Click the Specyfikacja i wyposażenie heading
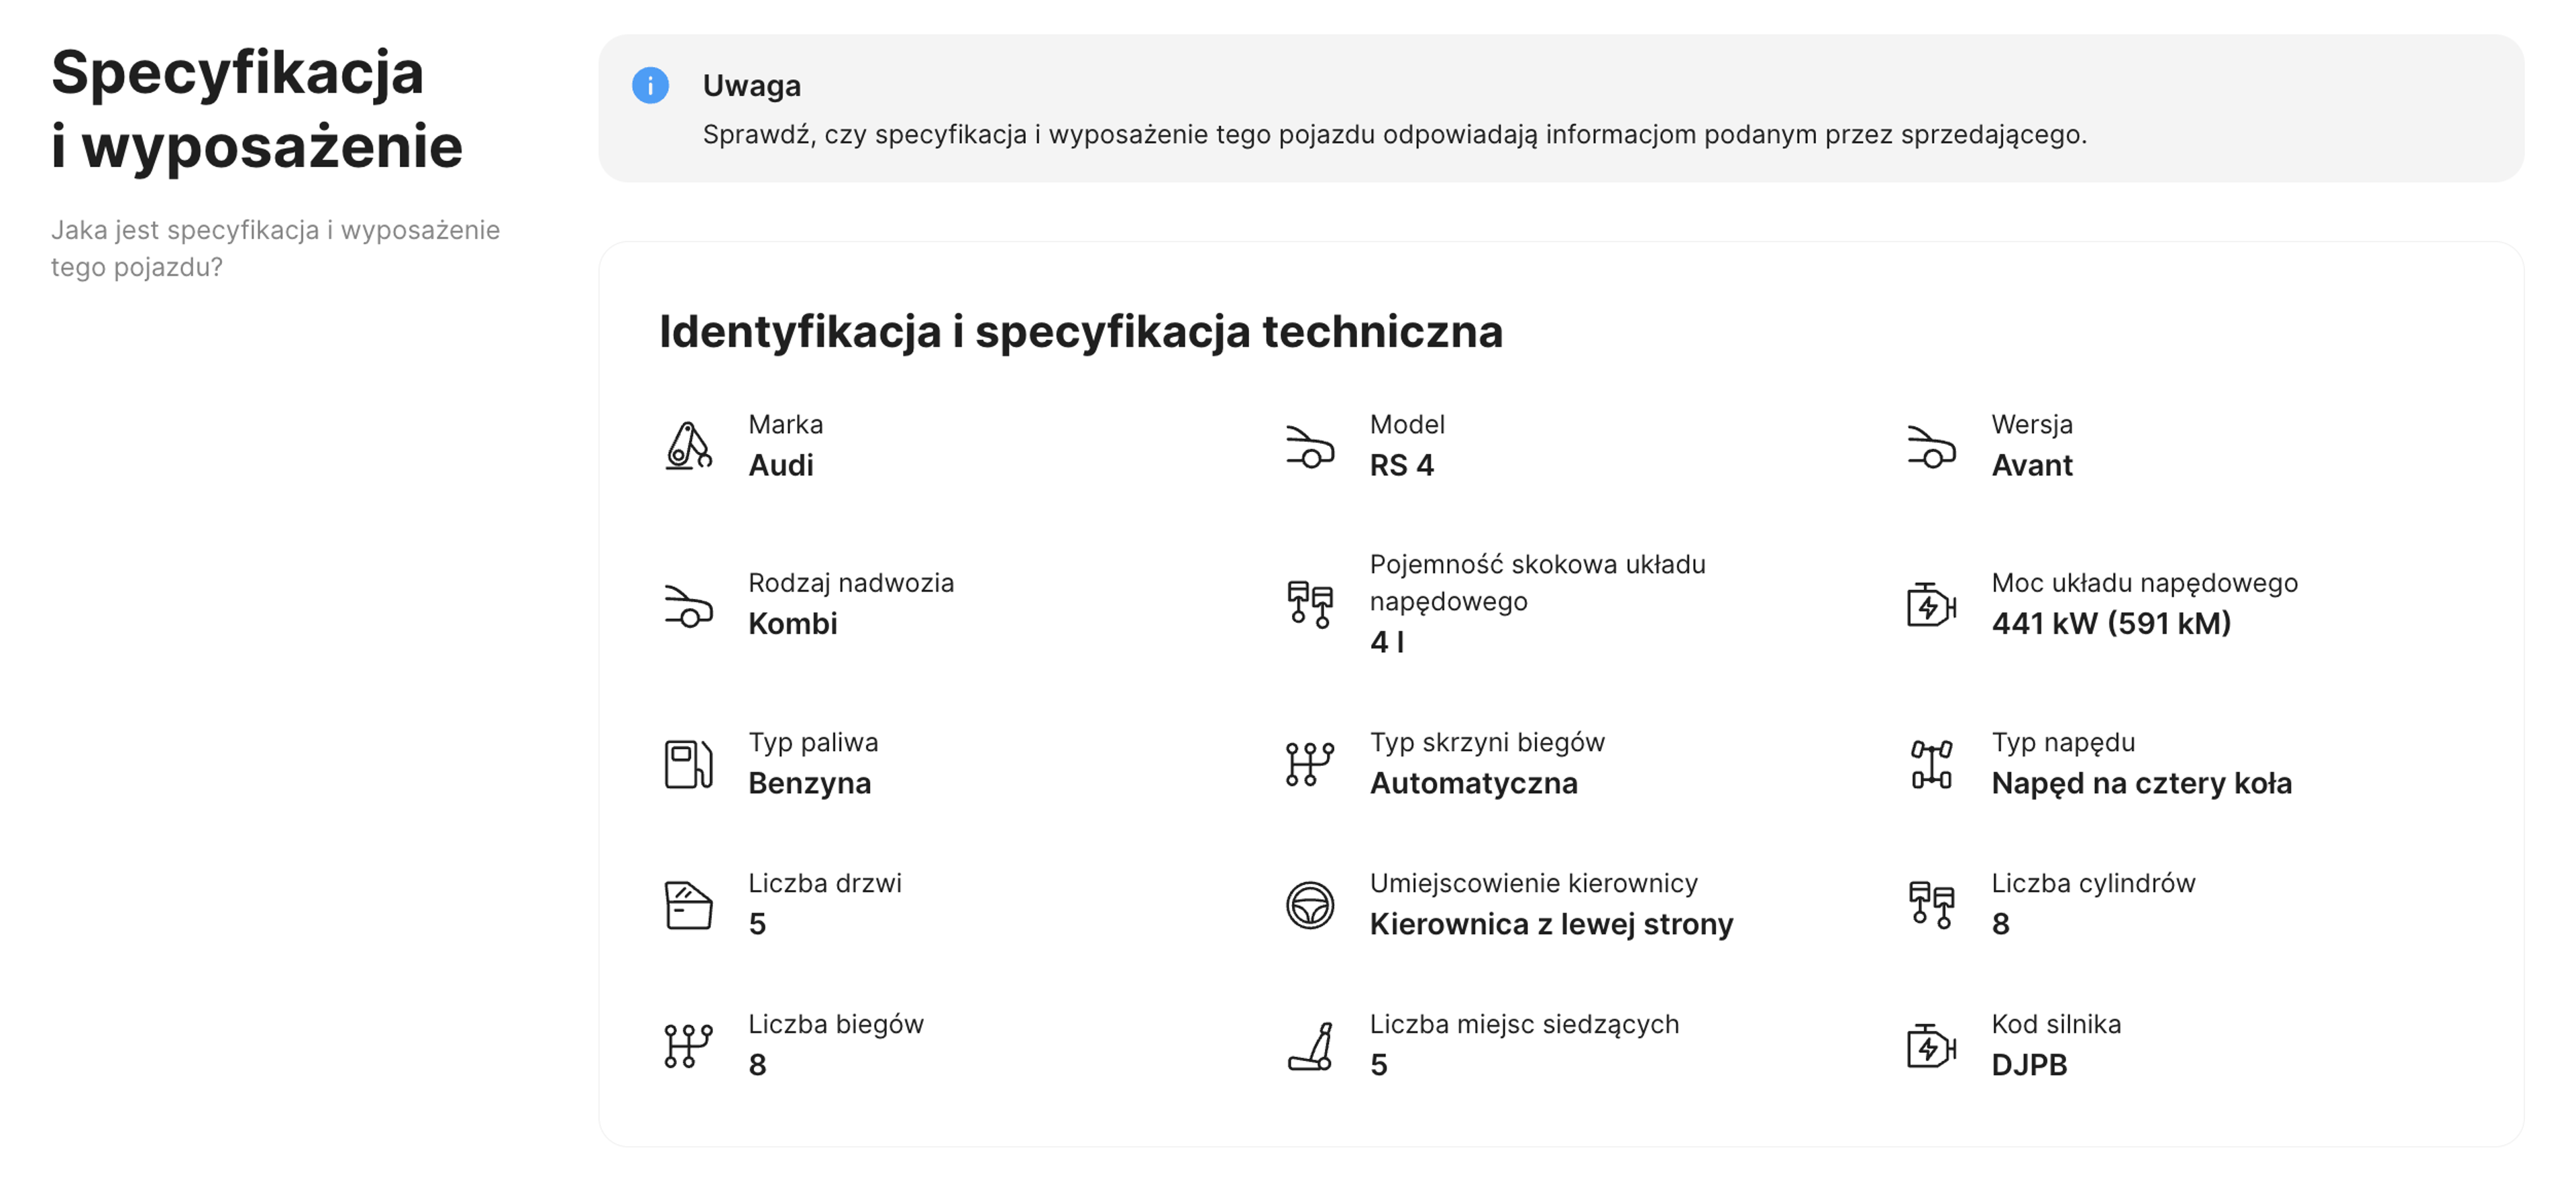 257,109
